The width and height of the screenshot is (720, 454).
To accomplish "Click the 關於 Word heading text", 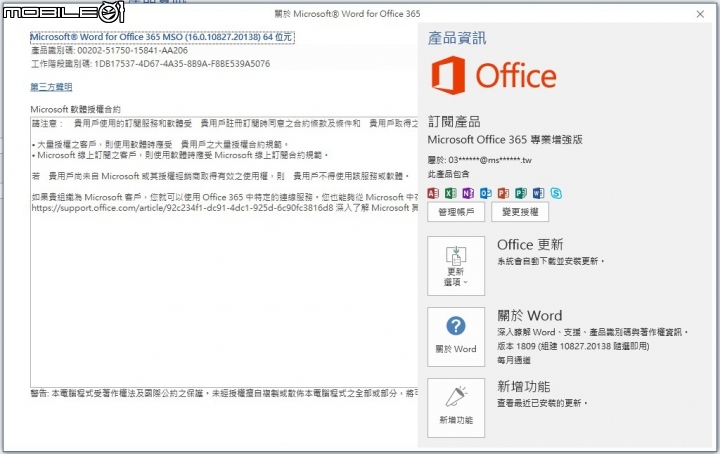I will click(529, 316).
